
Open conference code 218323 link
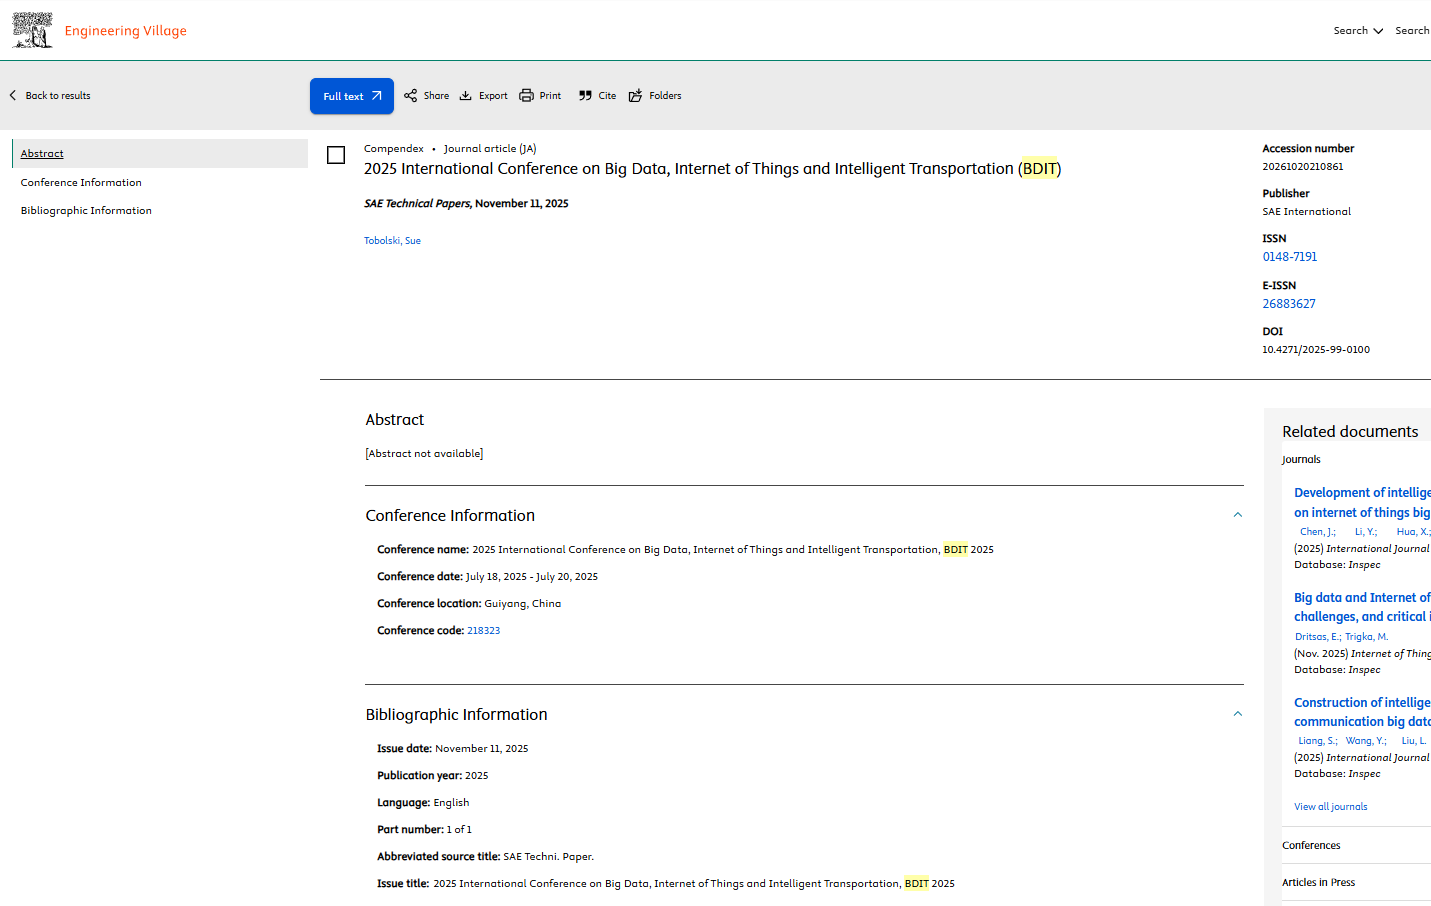(x=483, y=631)
